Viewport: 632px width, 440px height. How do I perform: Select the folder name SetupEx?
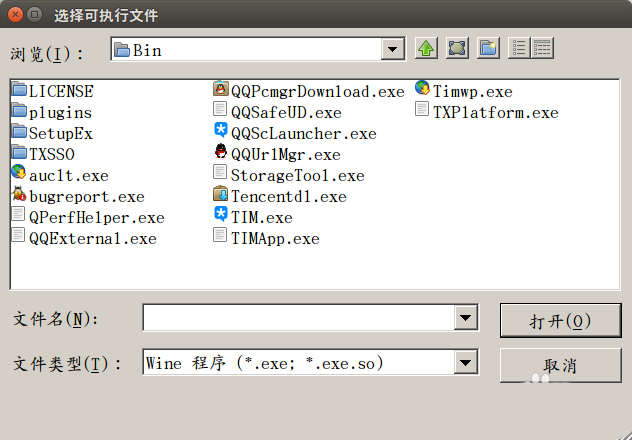(60, 134)
